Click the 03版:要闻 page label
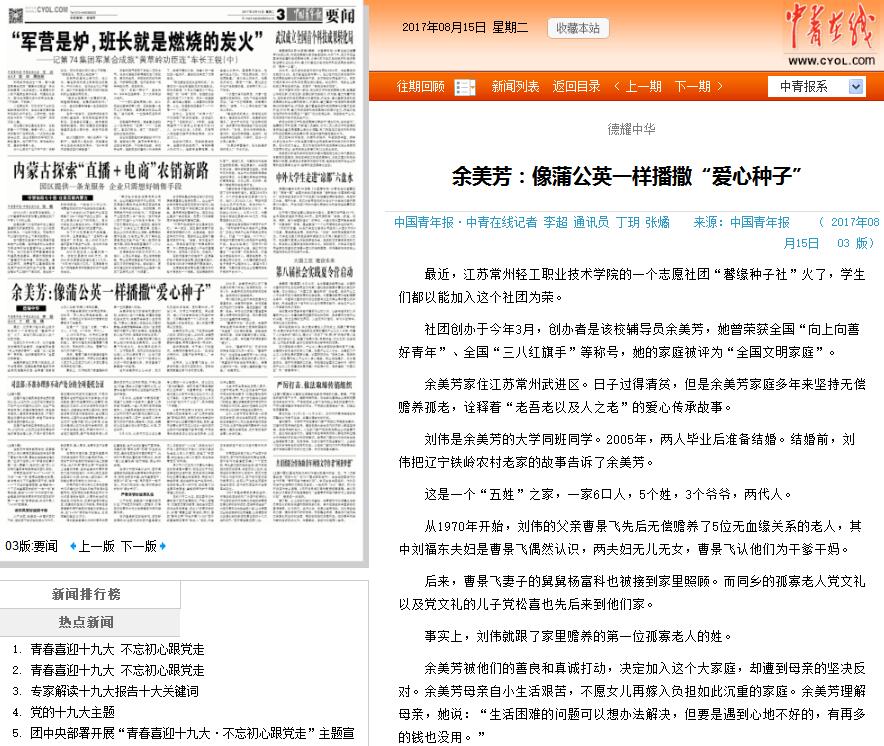884x746 pixels. [x=32, y=546]
